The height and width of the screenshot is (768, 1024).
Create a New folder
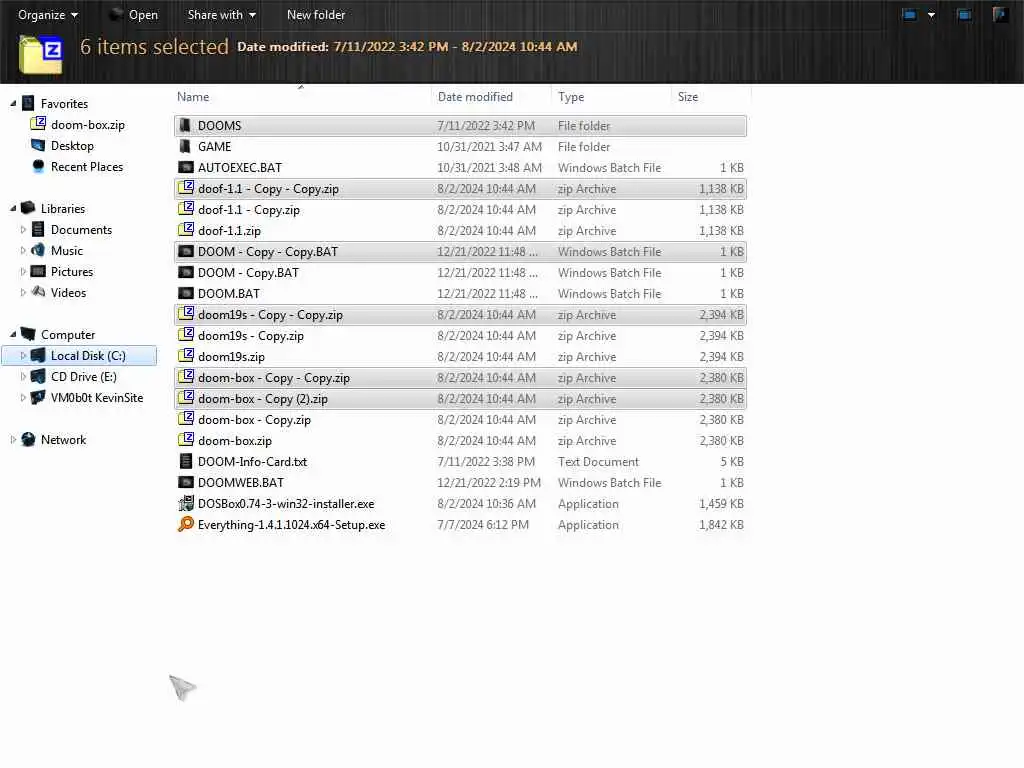pos(315,14)
